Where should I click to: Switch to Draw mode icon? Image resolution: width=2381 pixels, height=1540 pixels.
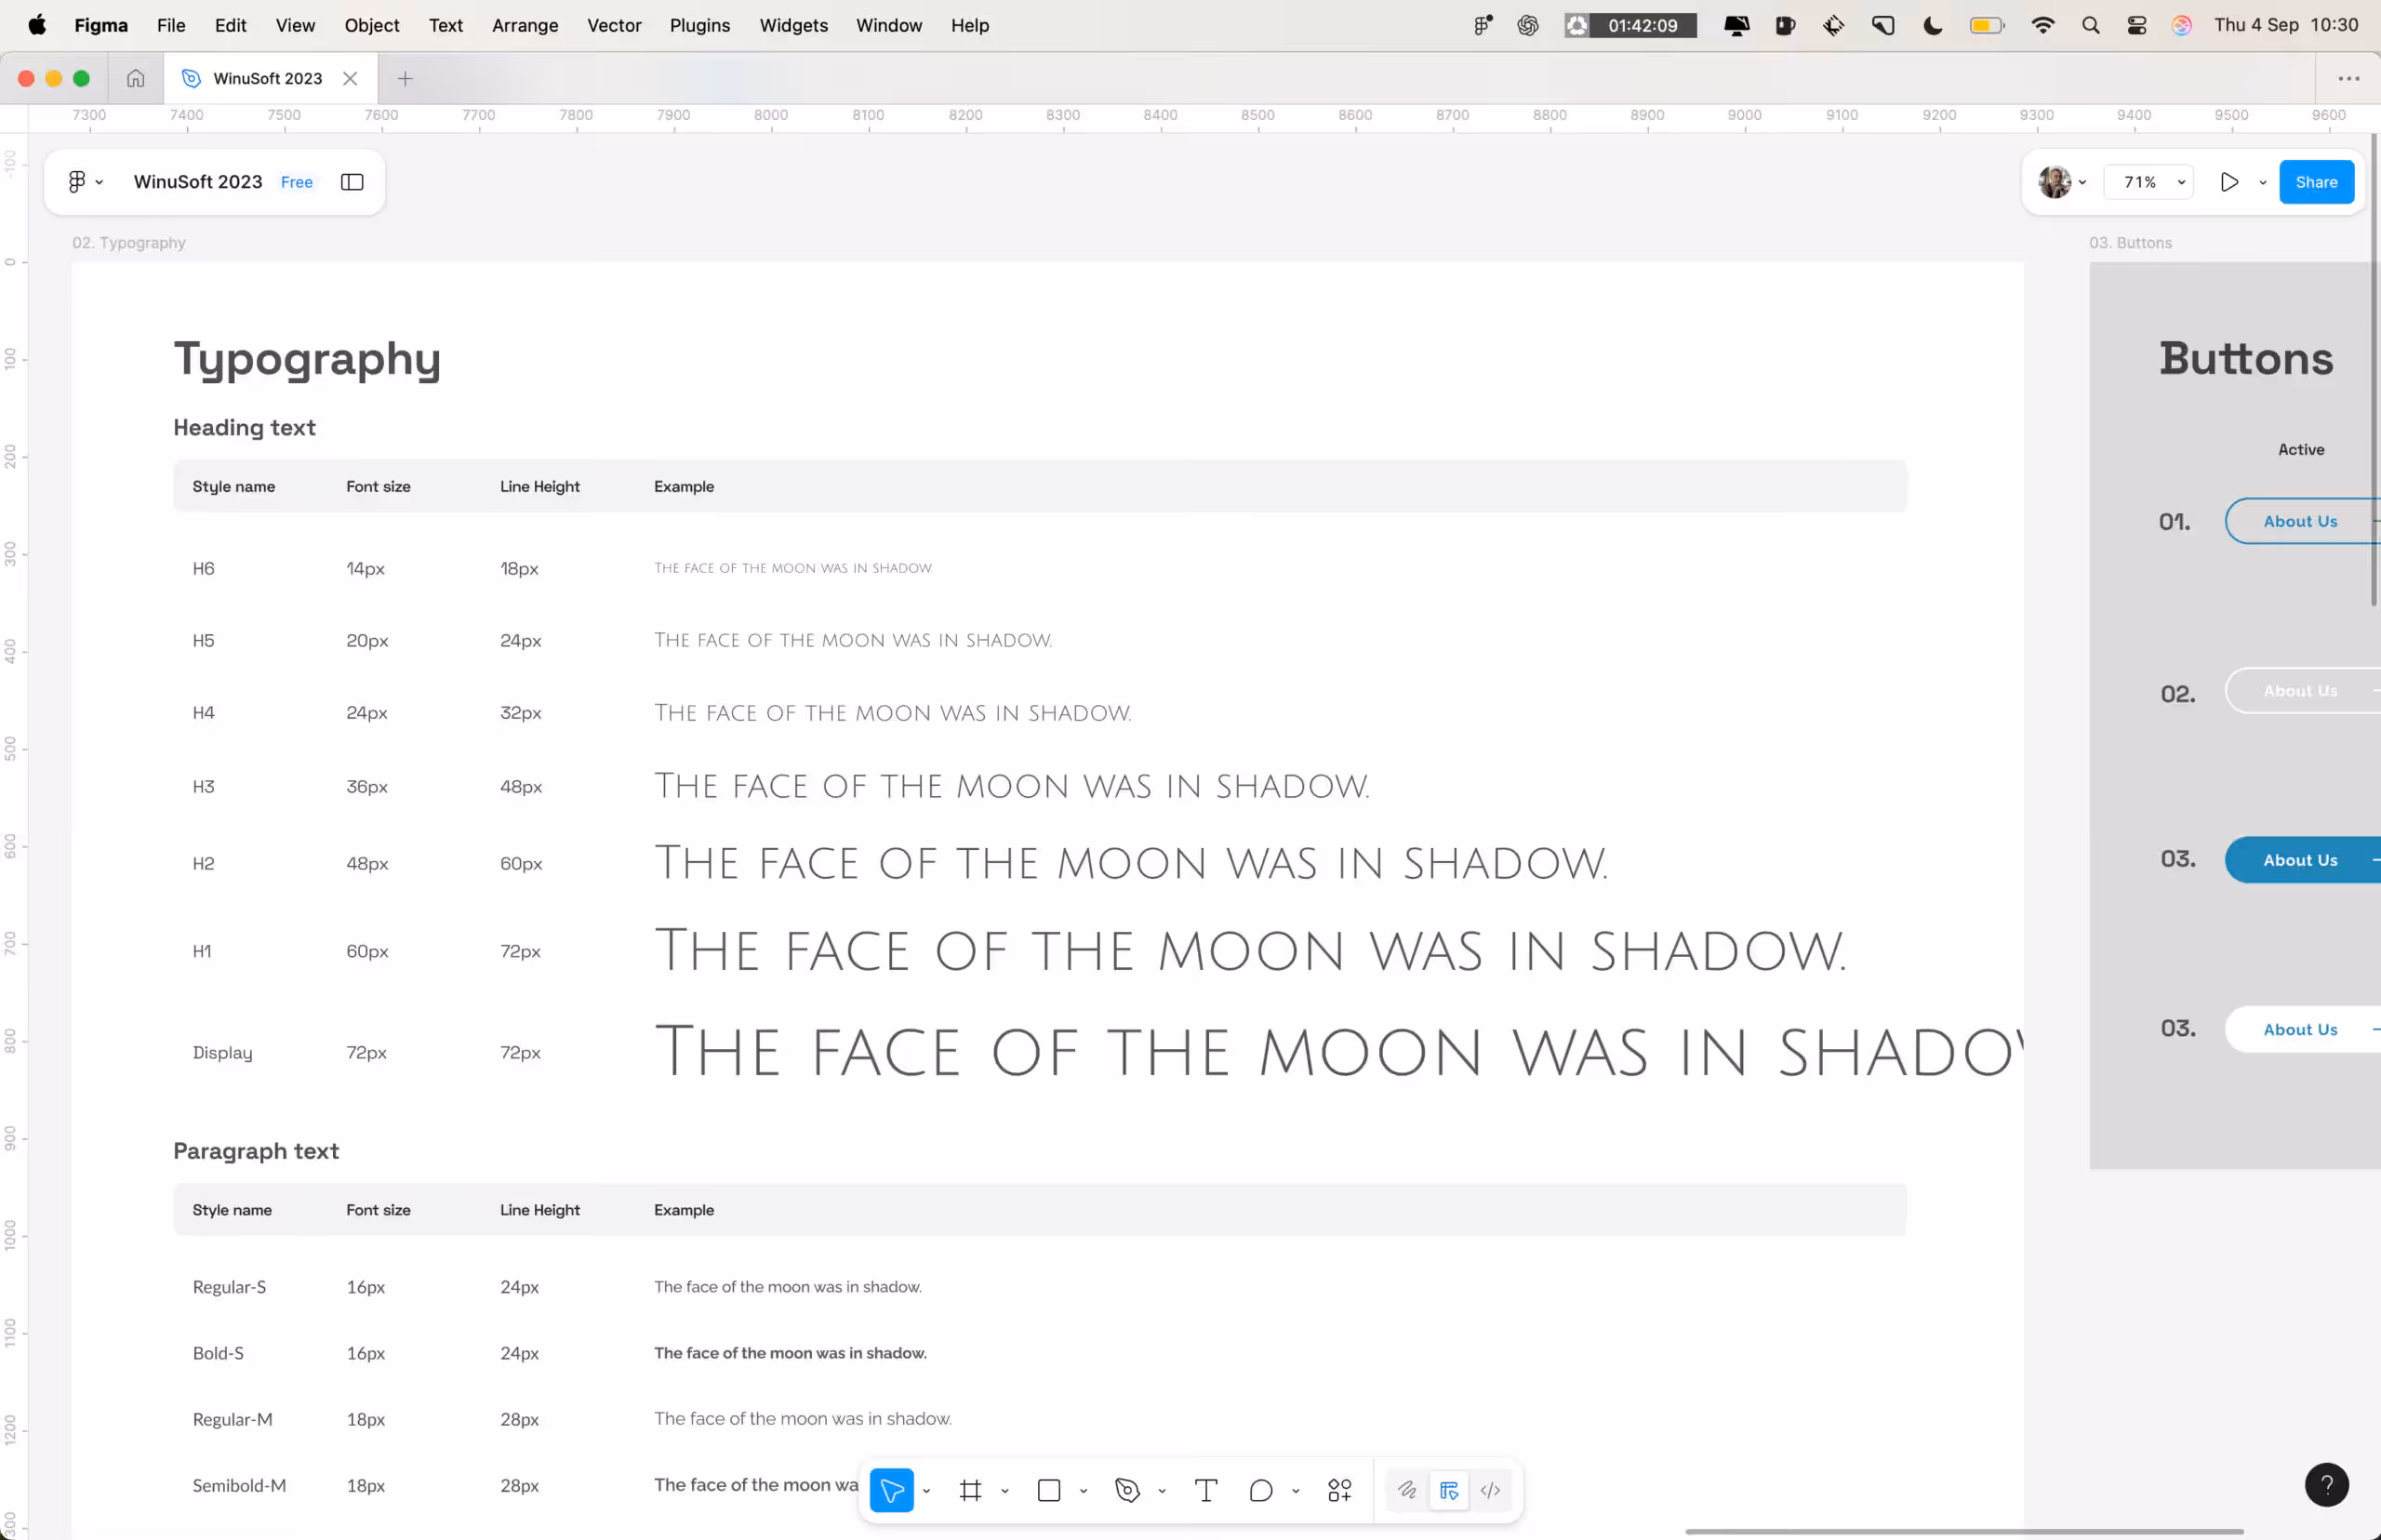click(1406, 1490)
